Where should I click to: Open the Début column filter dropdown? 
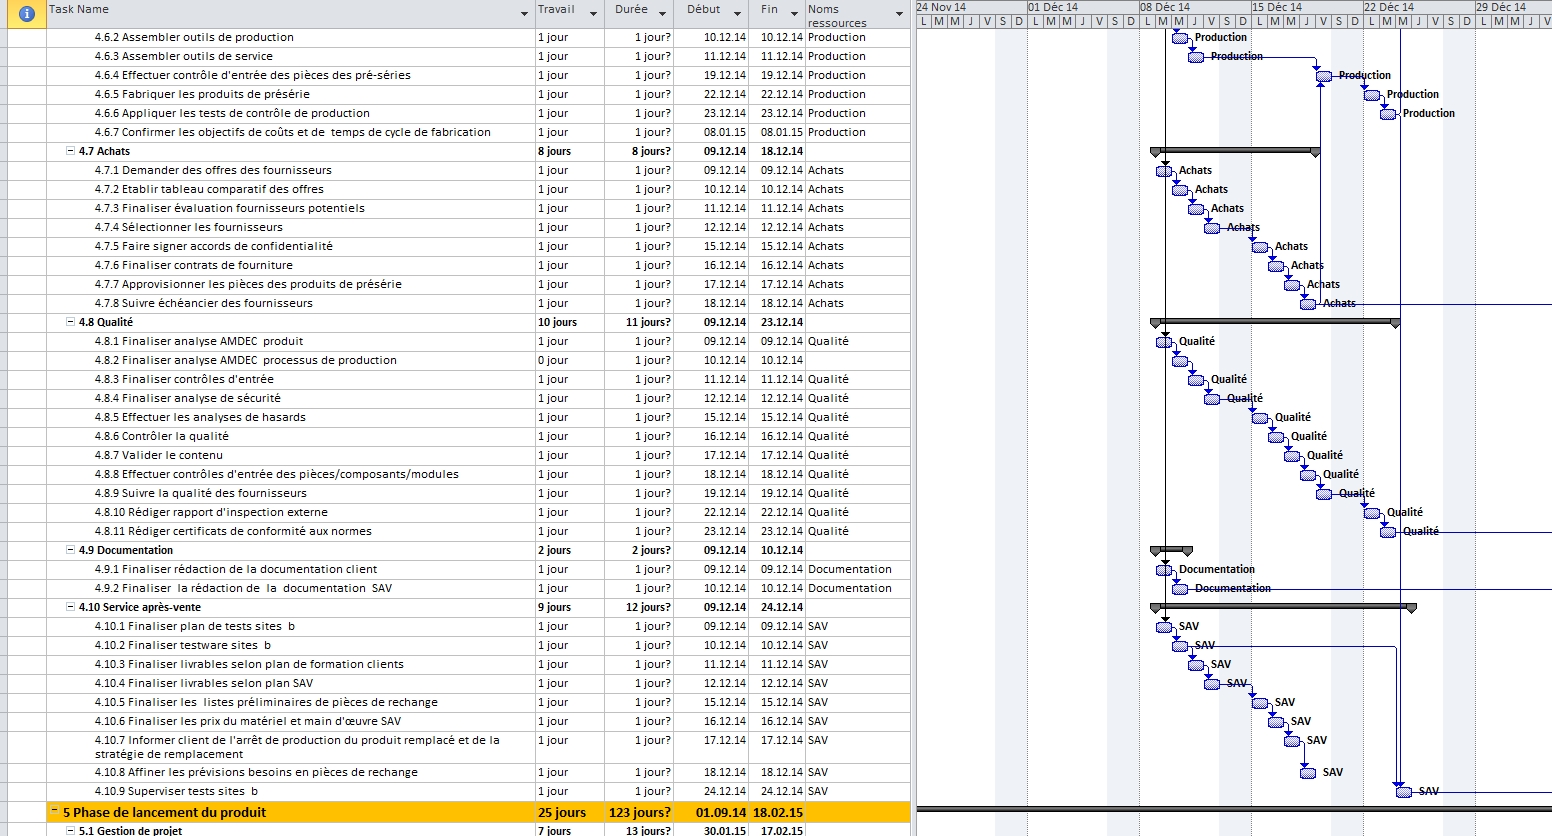738,14
